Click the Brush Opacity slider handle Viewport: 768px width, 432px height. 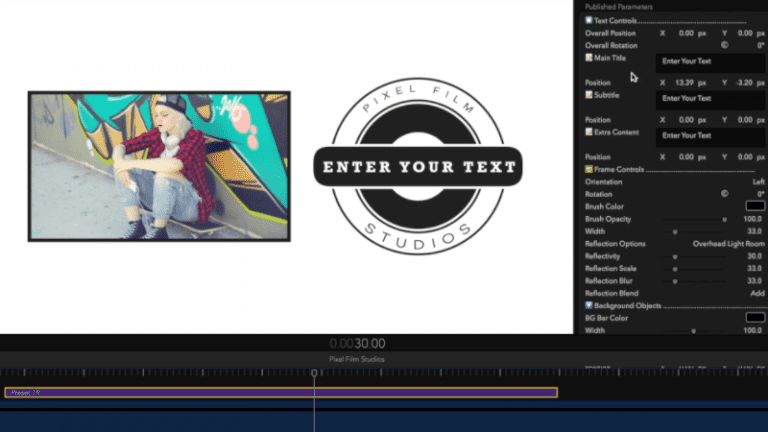[x=724, y=219]
